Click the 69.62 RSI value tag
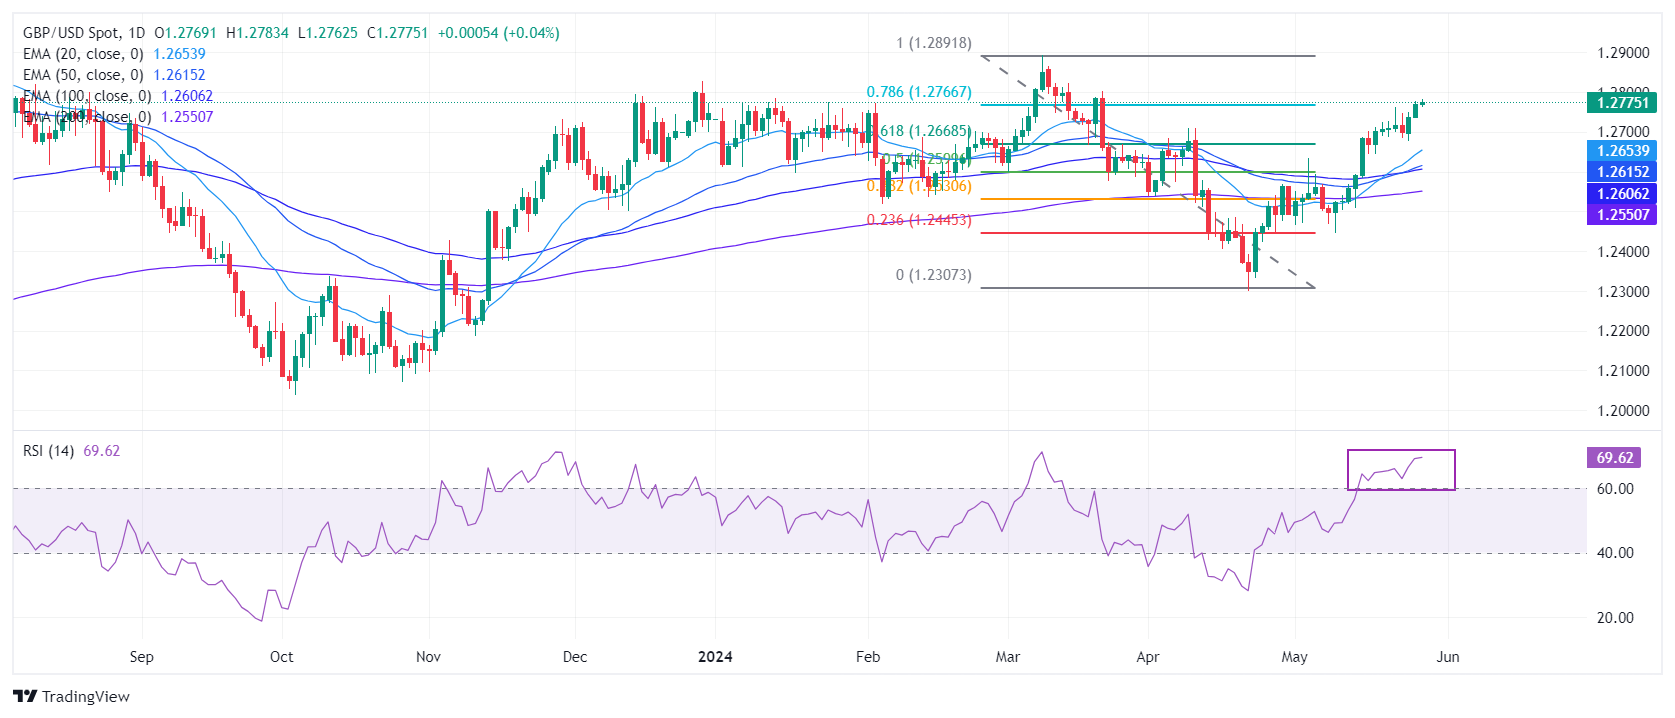Viewport: 1675px width, 718px height. 1614,458
